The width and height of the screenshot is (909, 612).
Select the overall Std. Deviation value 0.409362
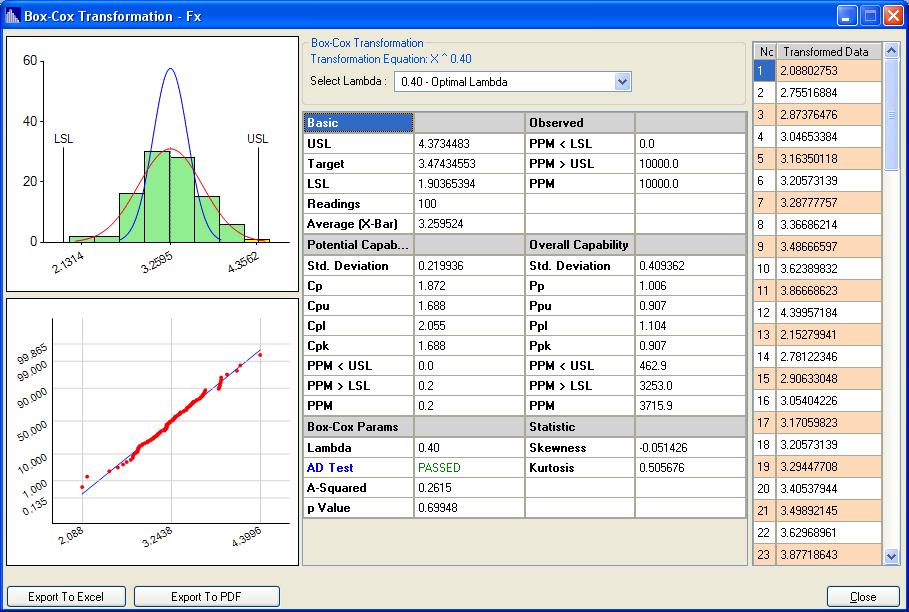click(x=690, y=266)
